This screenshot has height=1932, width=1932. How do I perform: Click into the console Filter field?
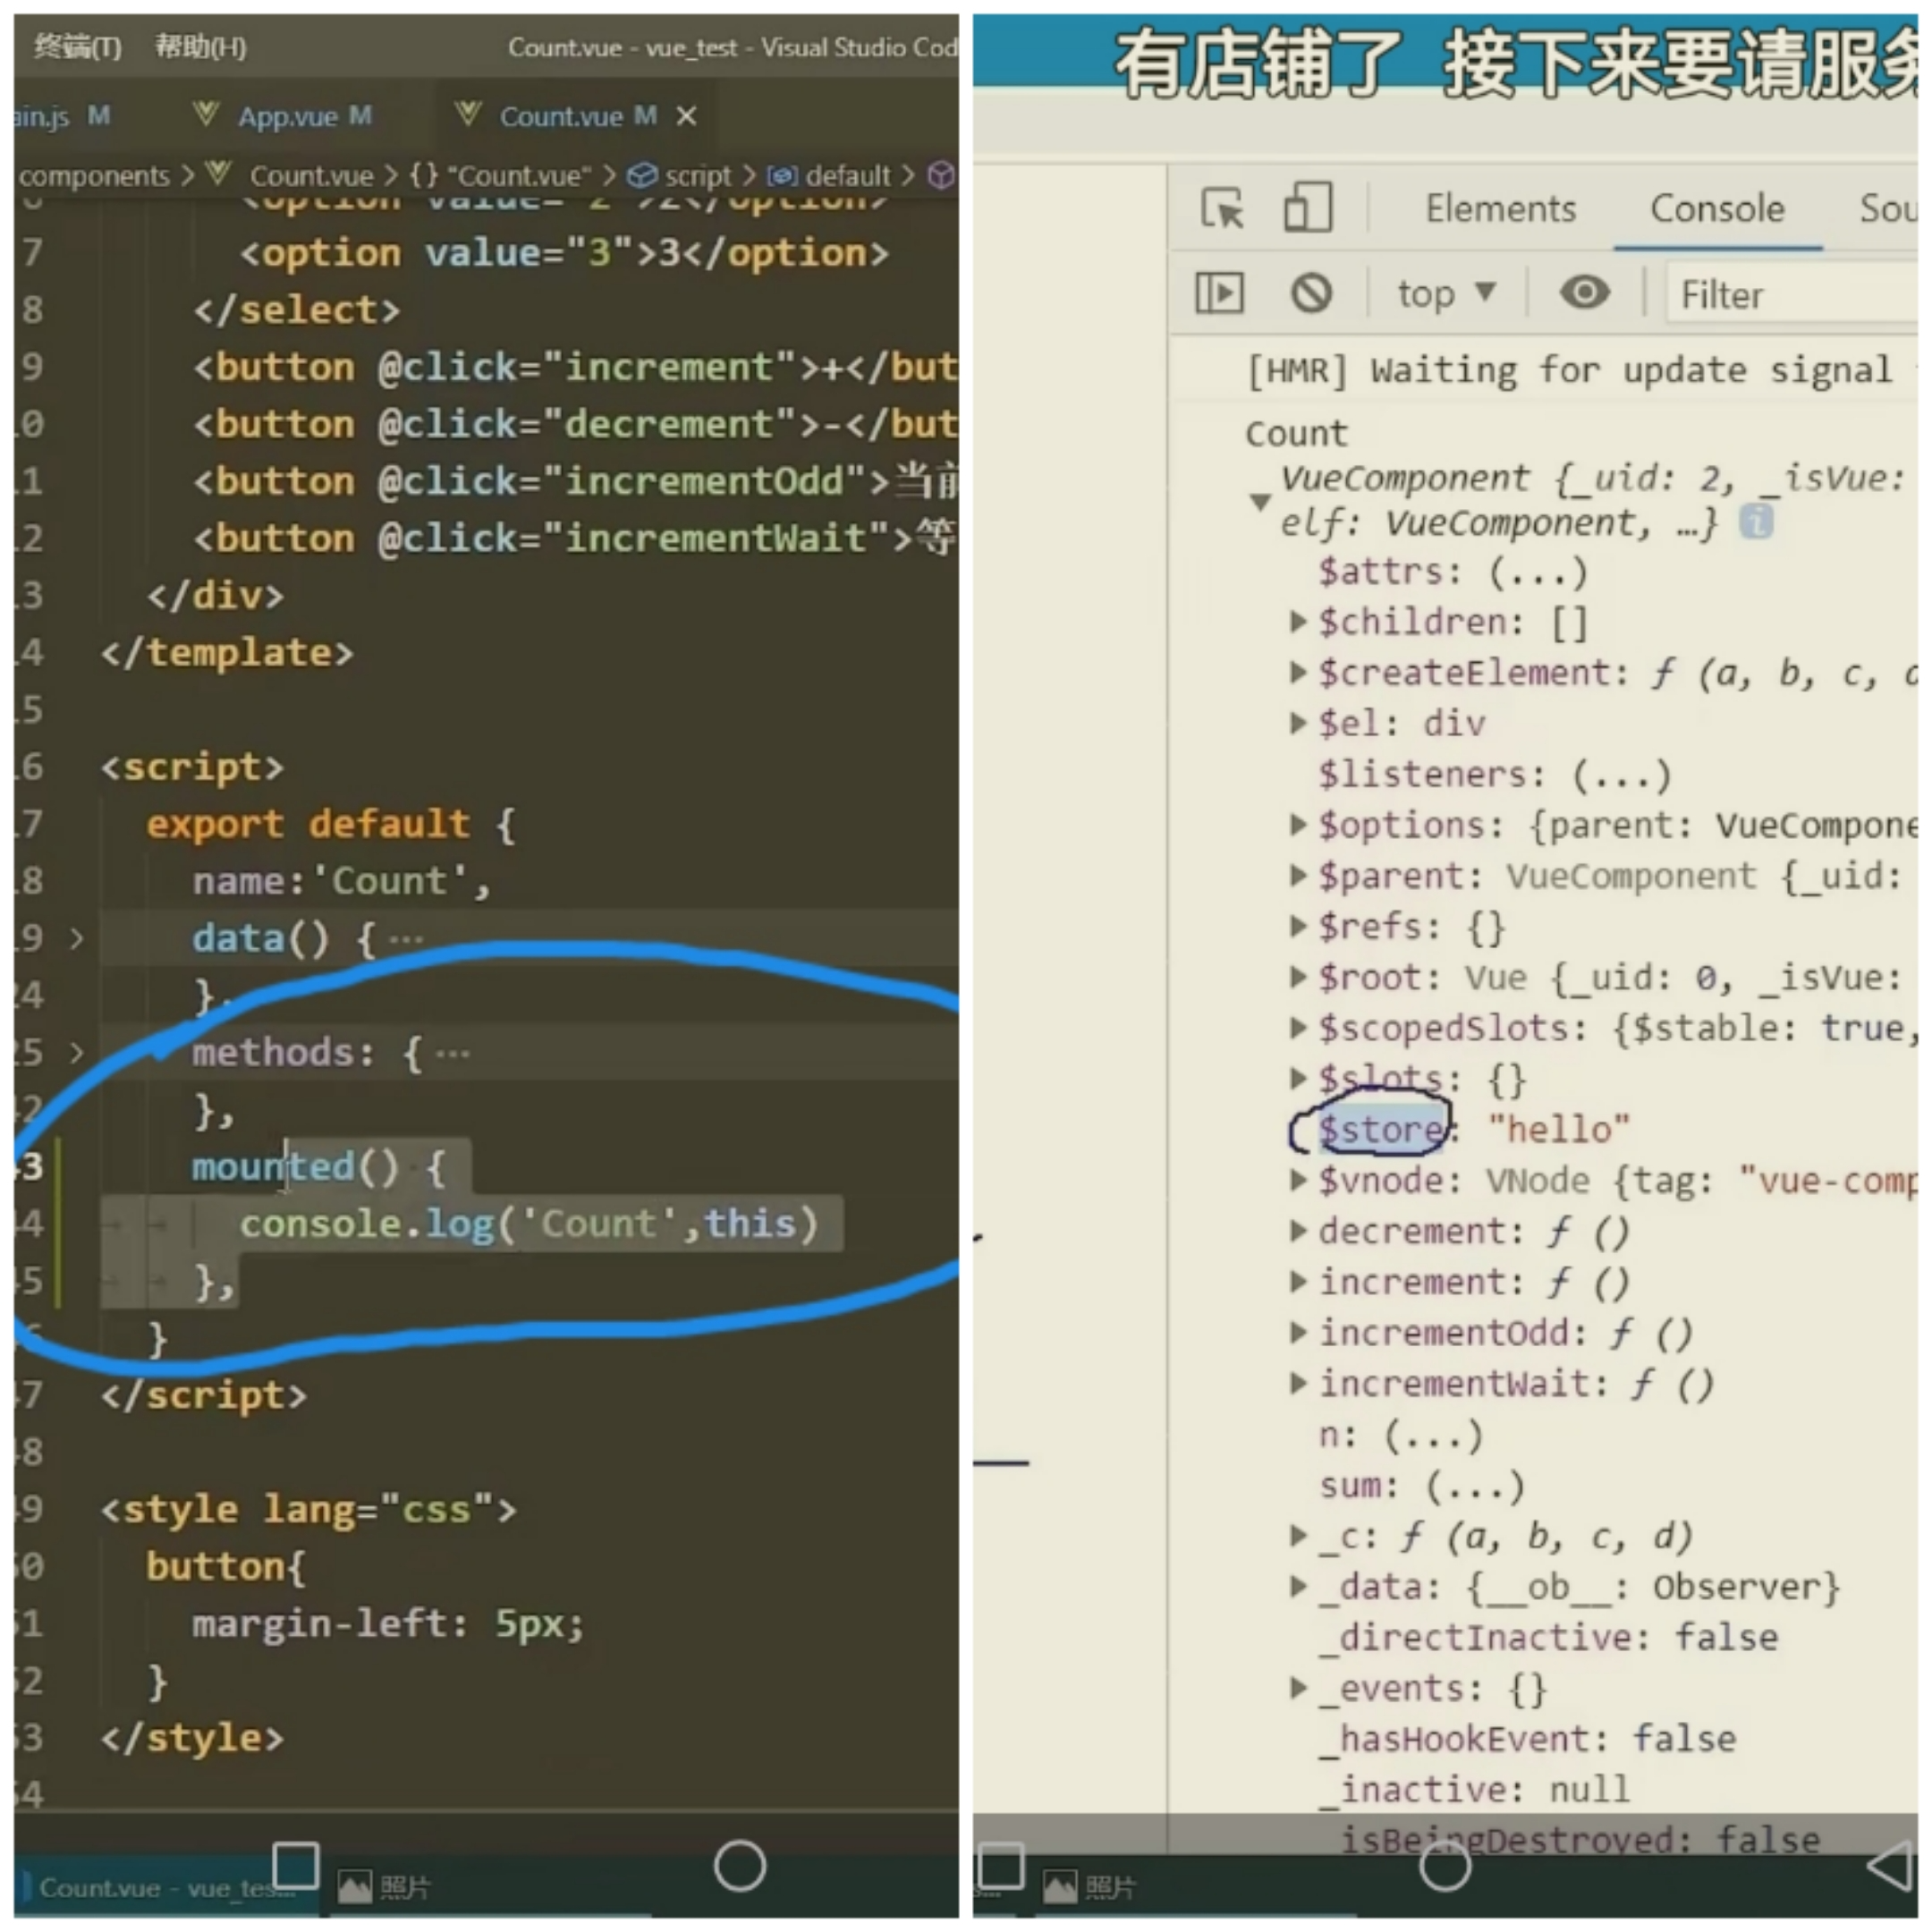(x=1790, y=295)
